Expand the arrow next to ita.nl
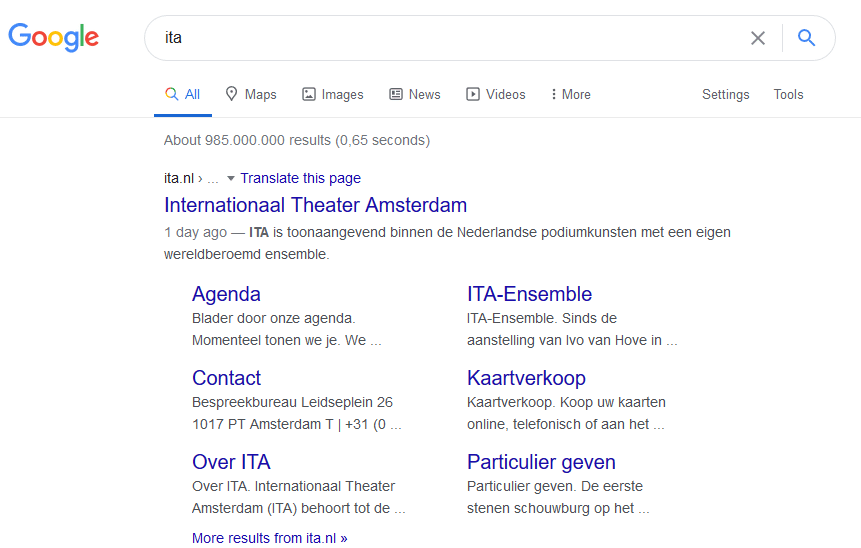 coord(231,178)
